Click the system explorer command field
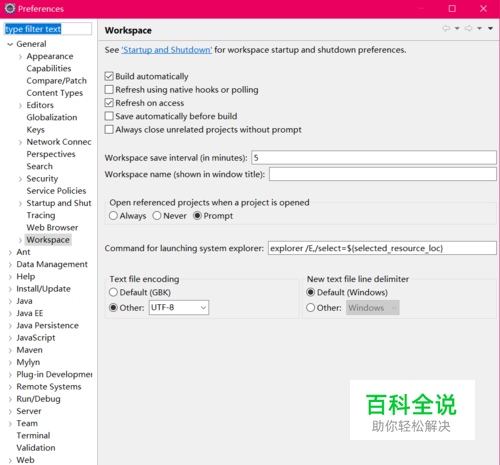The image size is (500, 465). [382, 248]
